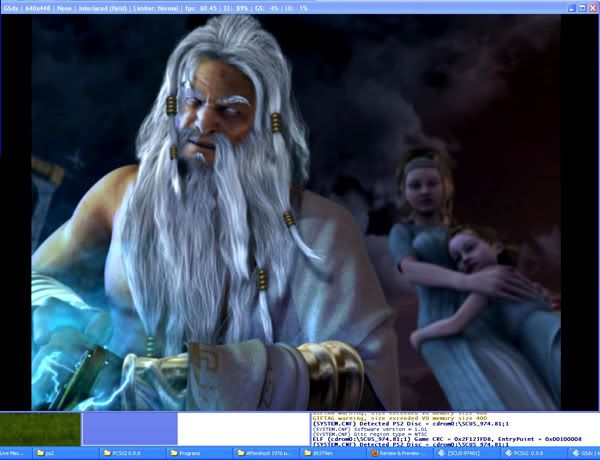The image size is (600, 460).
Task: Switch to the Review & Preview browser taskbar button
Action: (x=400, y=453)
